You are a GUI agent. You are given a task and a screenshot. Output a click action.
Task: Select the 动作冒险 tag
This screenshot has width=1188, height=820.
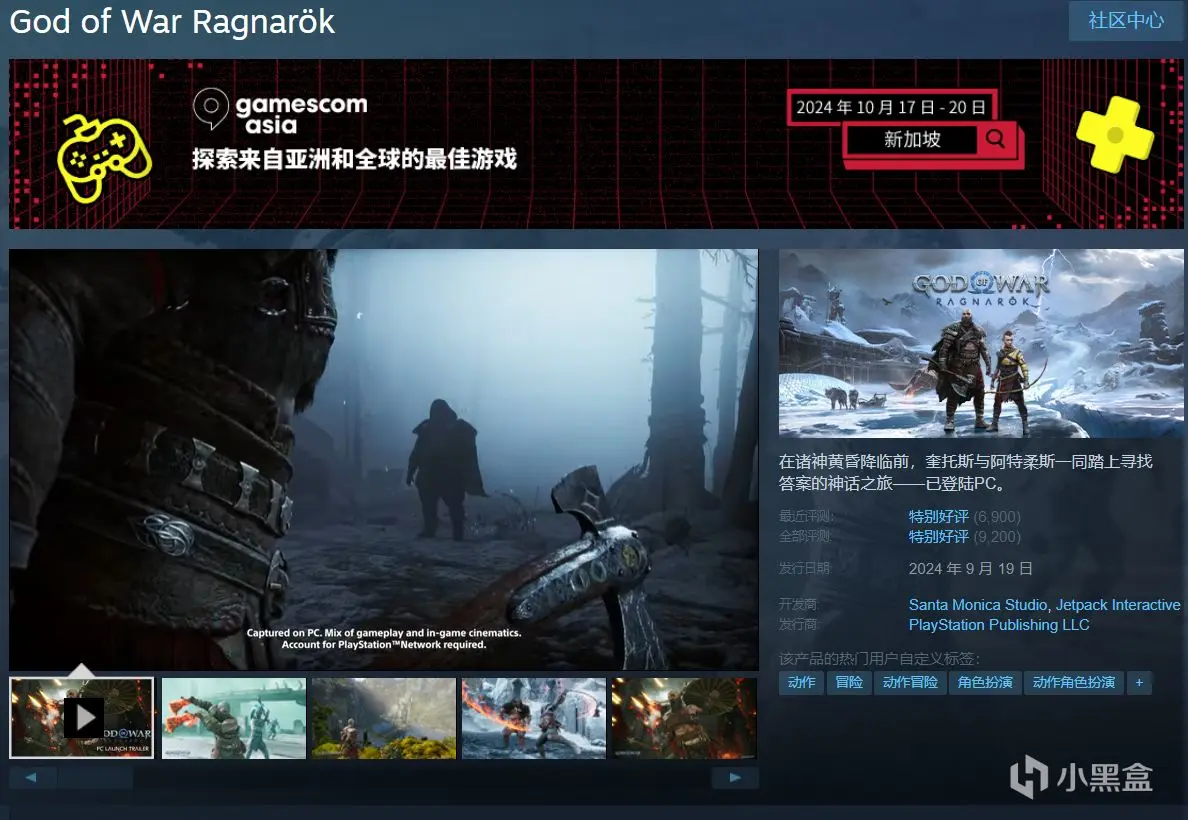[910, 682]
